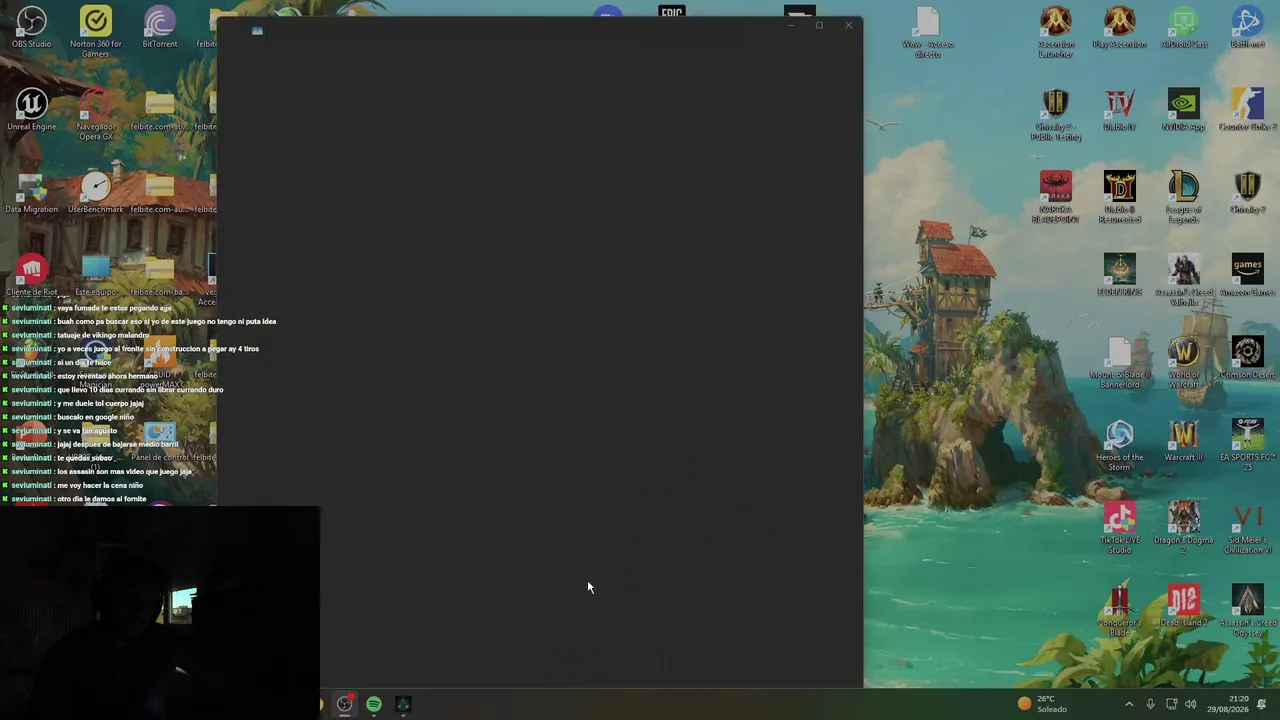Image resolution: width=1280 pixels, height=720 pixels.
Task: Click the dark window's maximize button
Action: point(819,25)
